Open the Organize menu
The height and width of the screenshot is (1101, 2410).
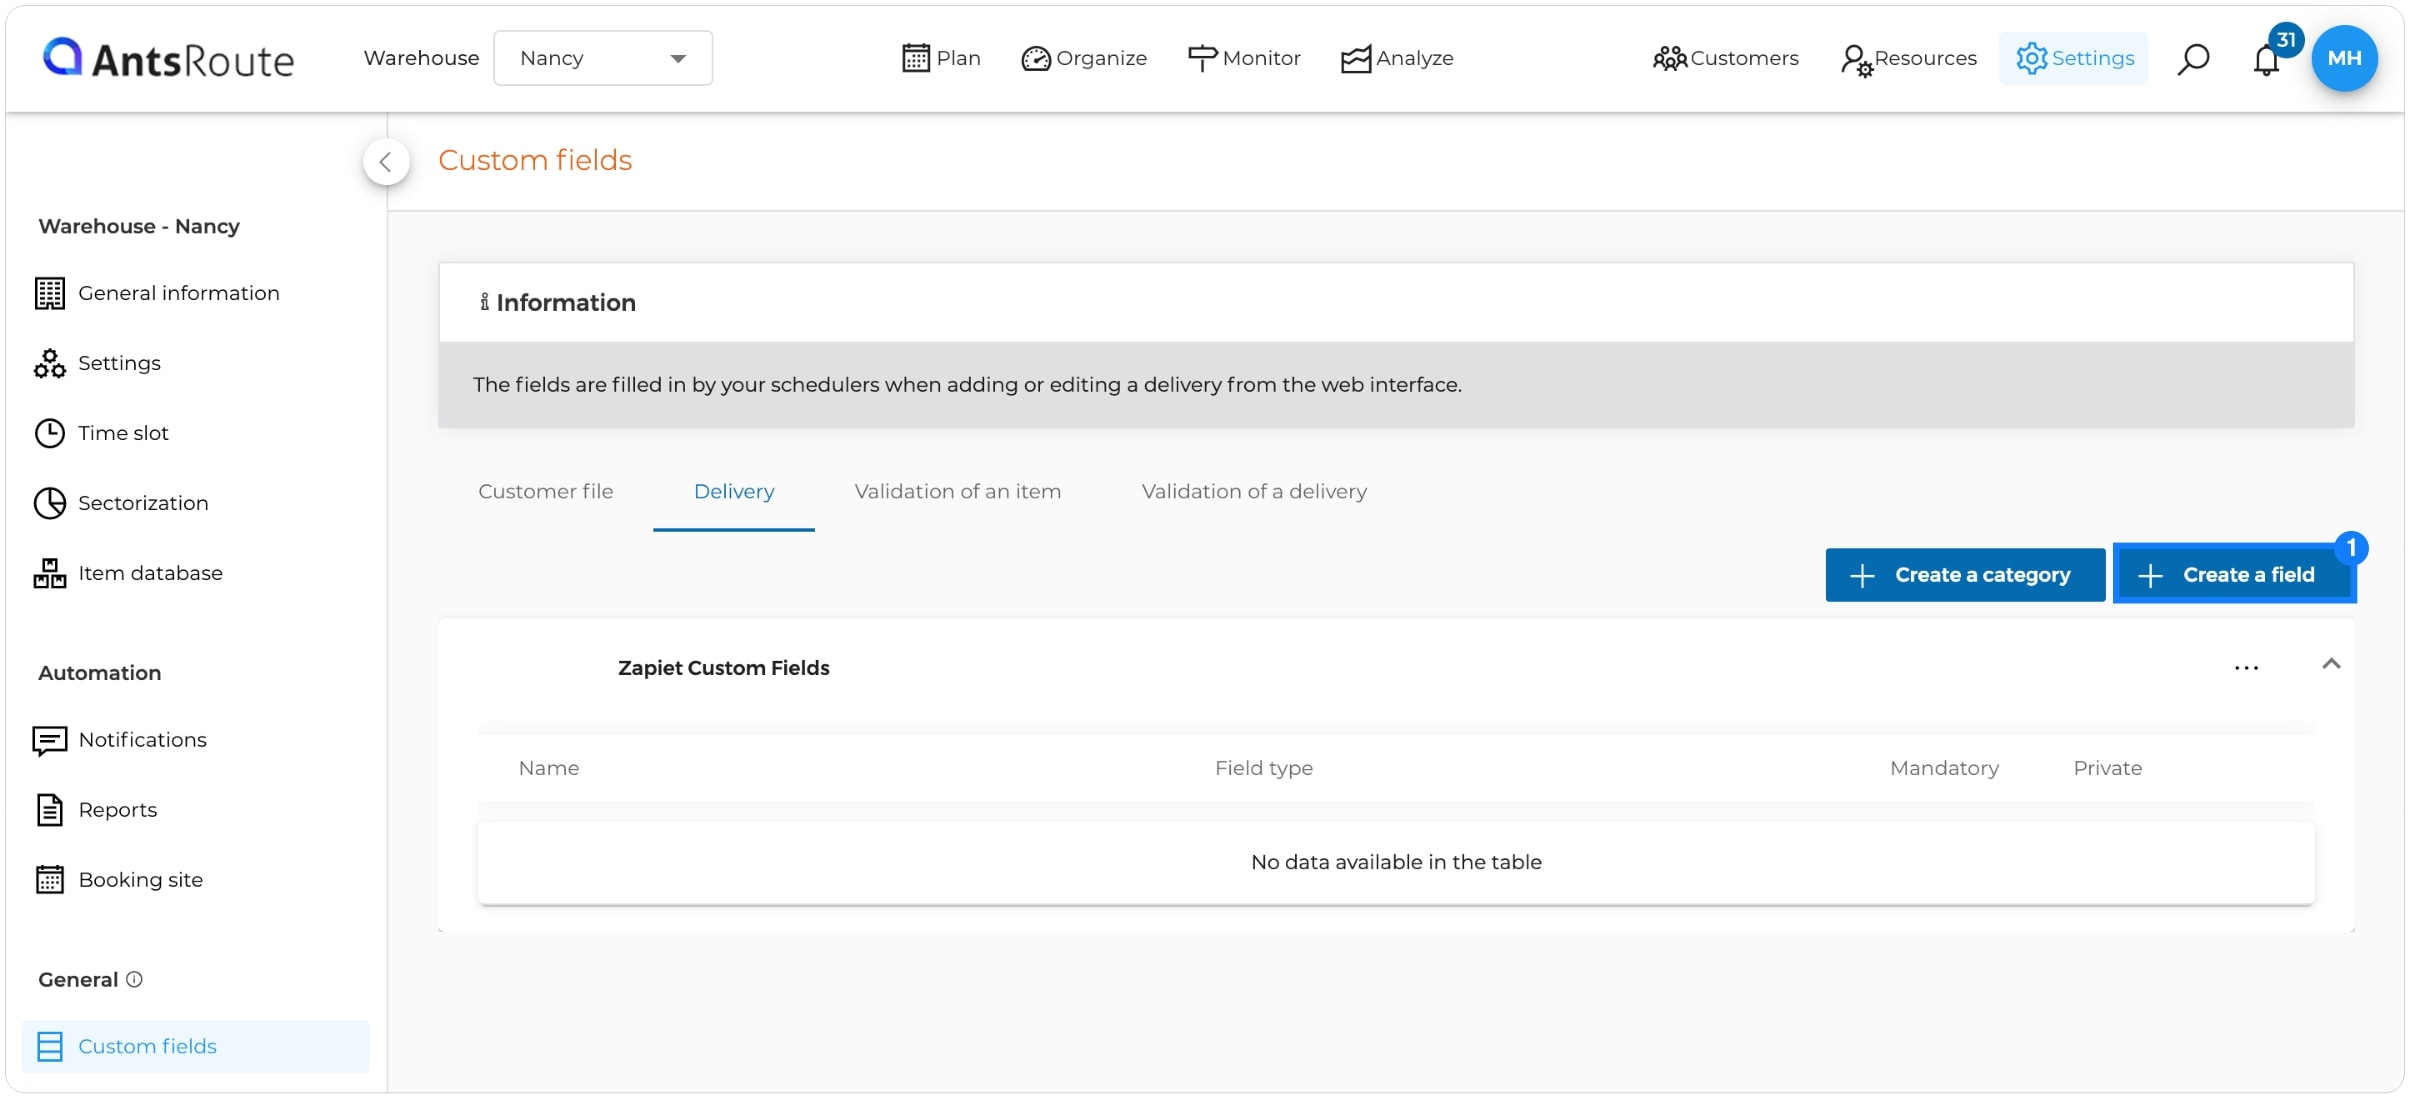click(1084, 58)
